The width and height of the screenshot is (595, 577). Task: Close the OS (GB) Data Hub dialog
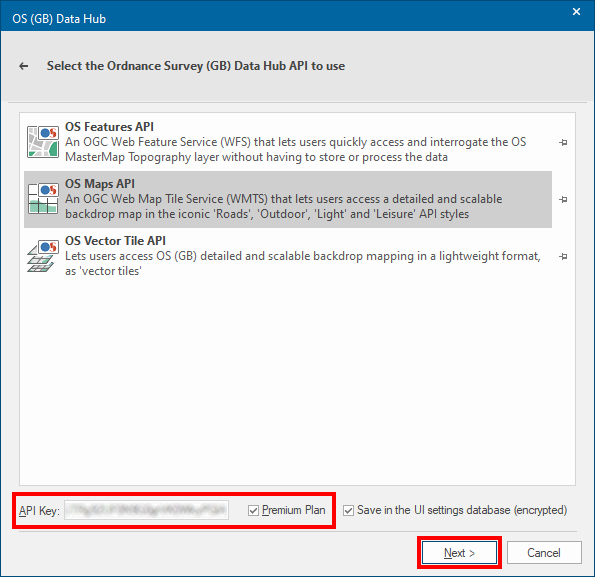[576, 12]
